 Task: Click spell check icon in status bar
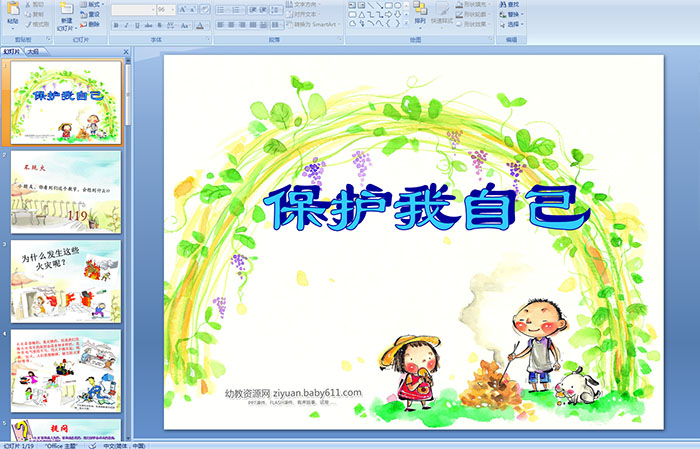click(92, 445)
